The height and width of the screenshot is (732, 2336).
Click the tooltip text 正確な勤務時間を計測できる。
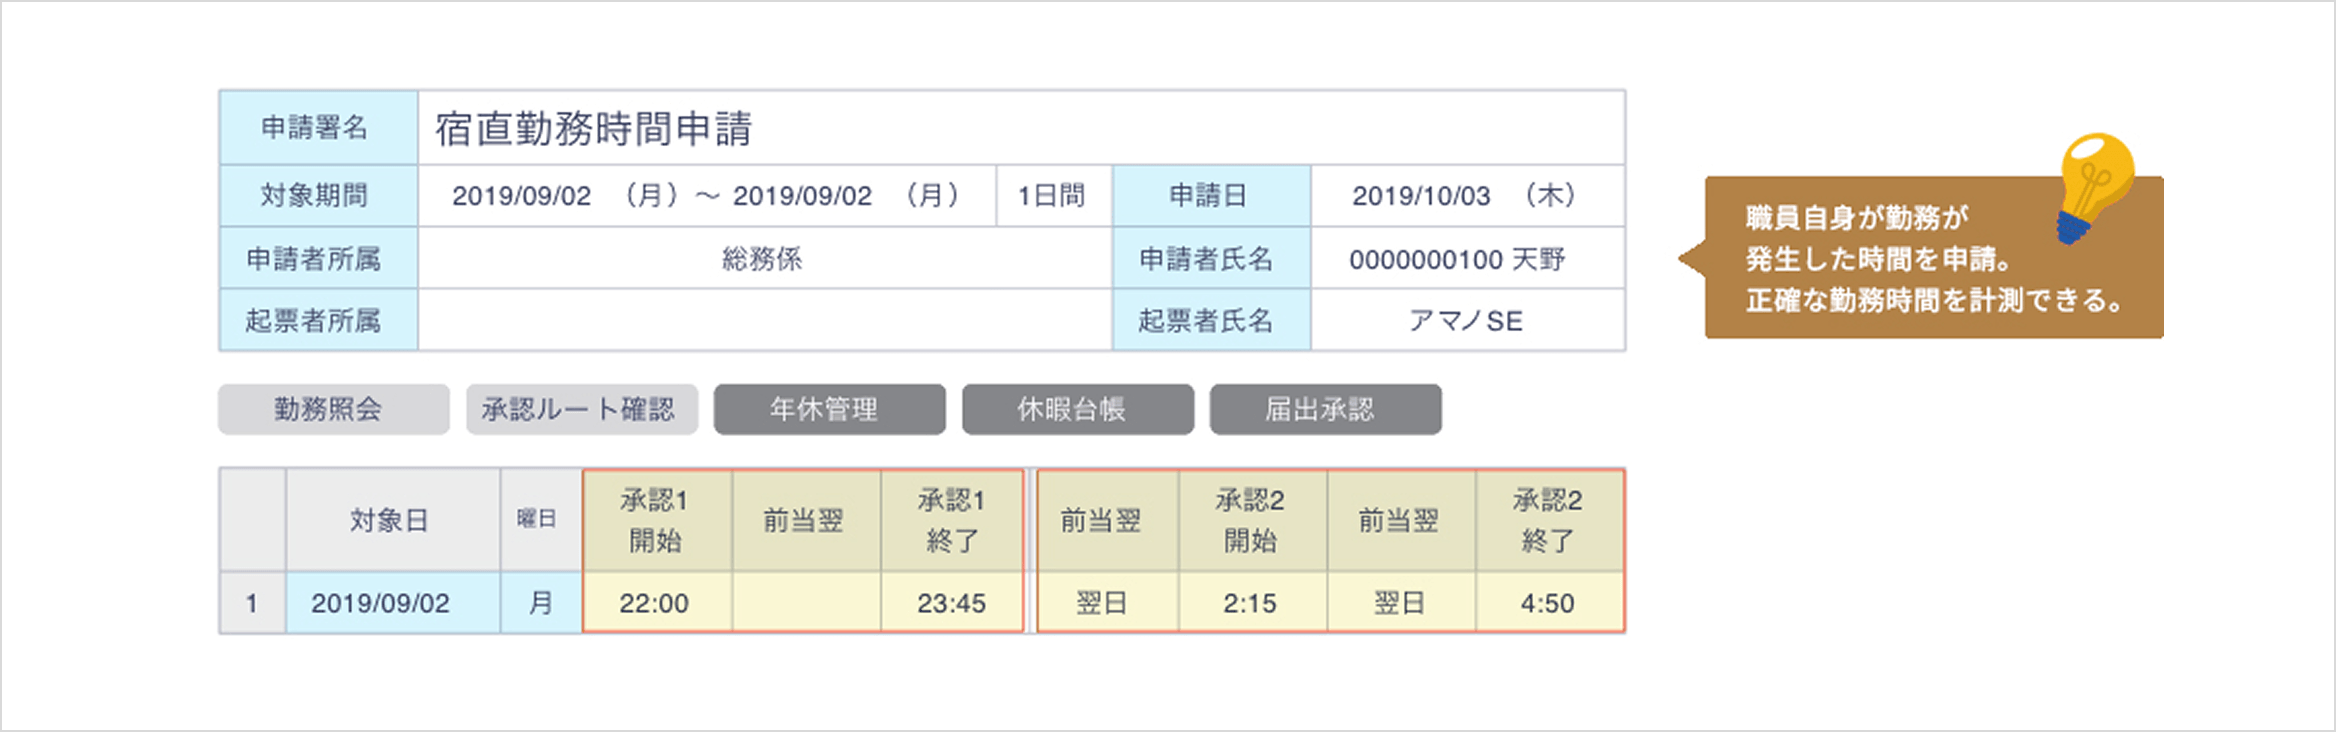point(1934,300)
